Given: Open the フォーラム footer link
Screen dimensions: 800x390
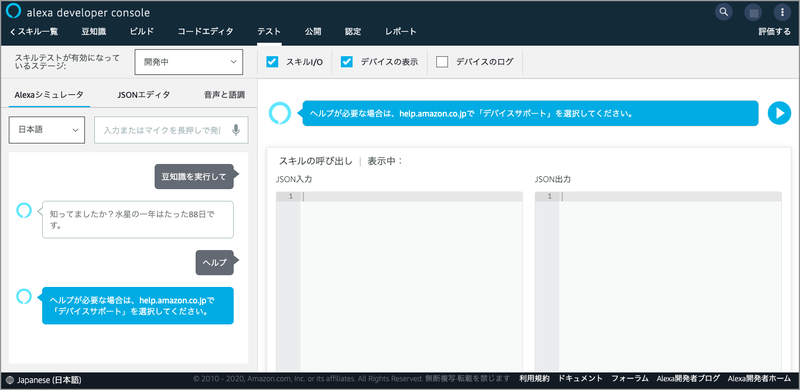Looking at the screenshot, I should [x=630, y=379].
